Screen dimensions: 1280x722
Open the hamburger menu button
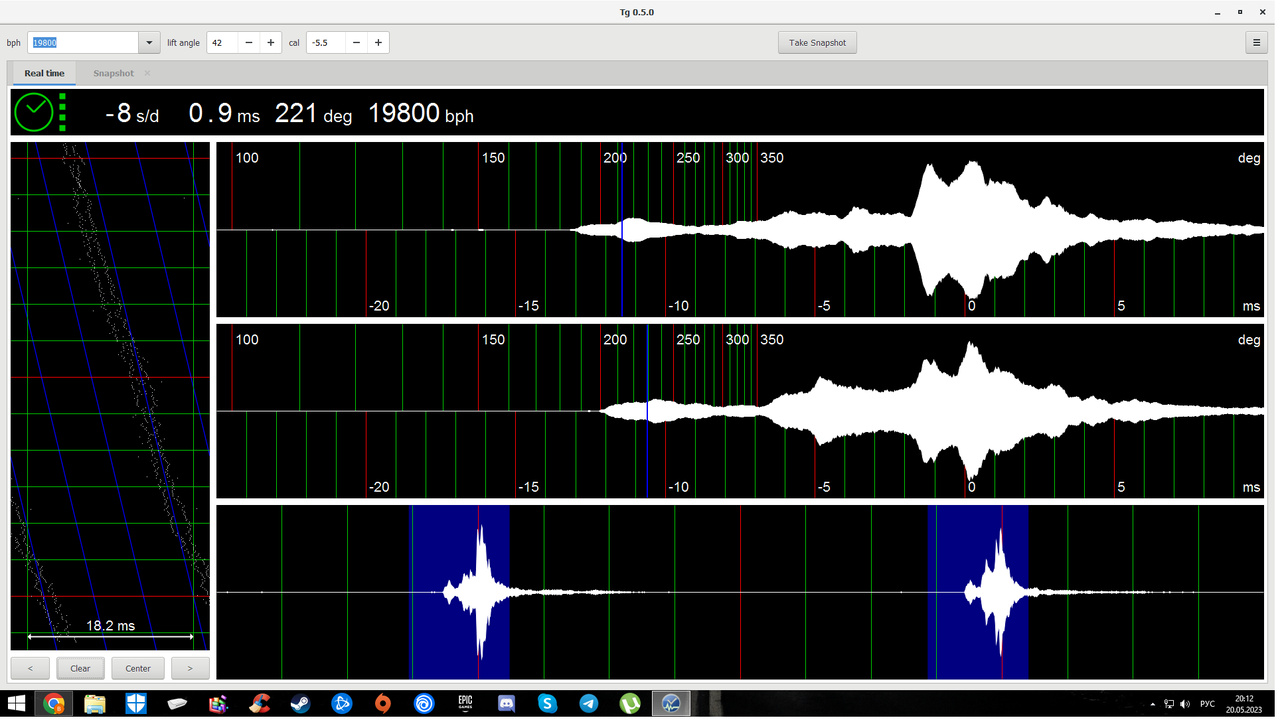(1257, 43)
